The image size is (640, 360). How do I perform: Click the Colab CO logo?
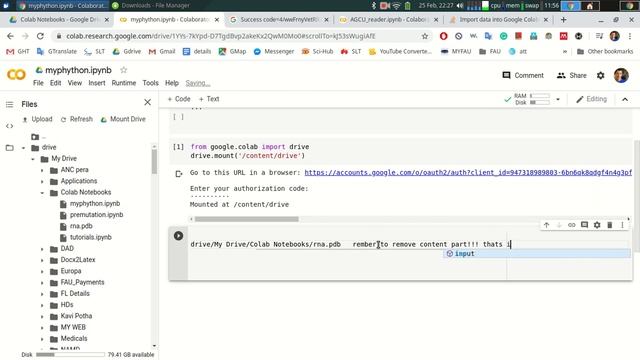tap(16, 75)
